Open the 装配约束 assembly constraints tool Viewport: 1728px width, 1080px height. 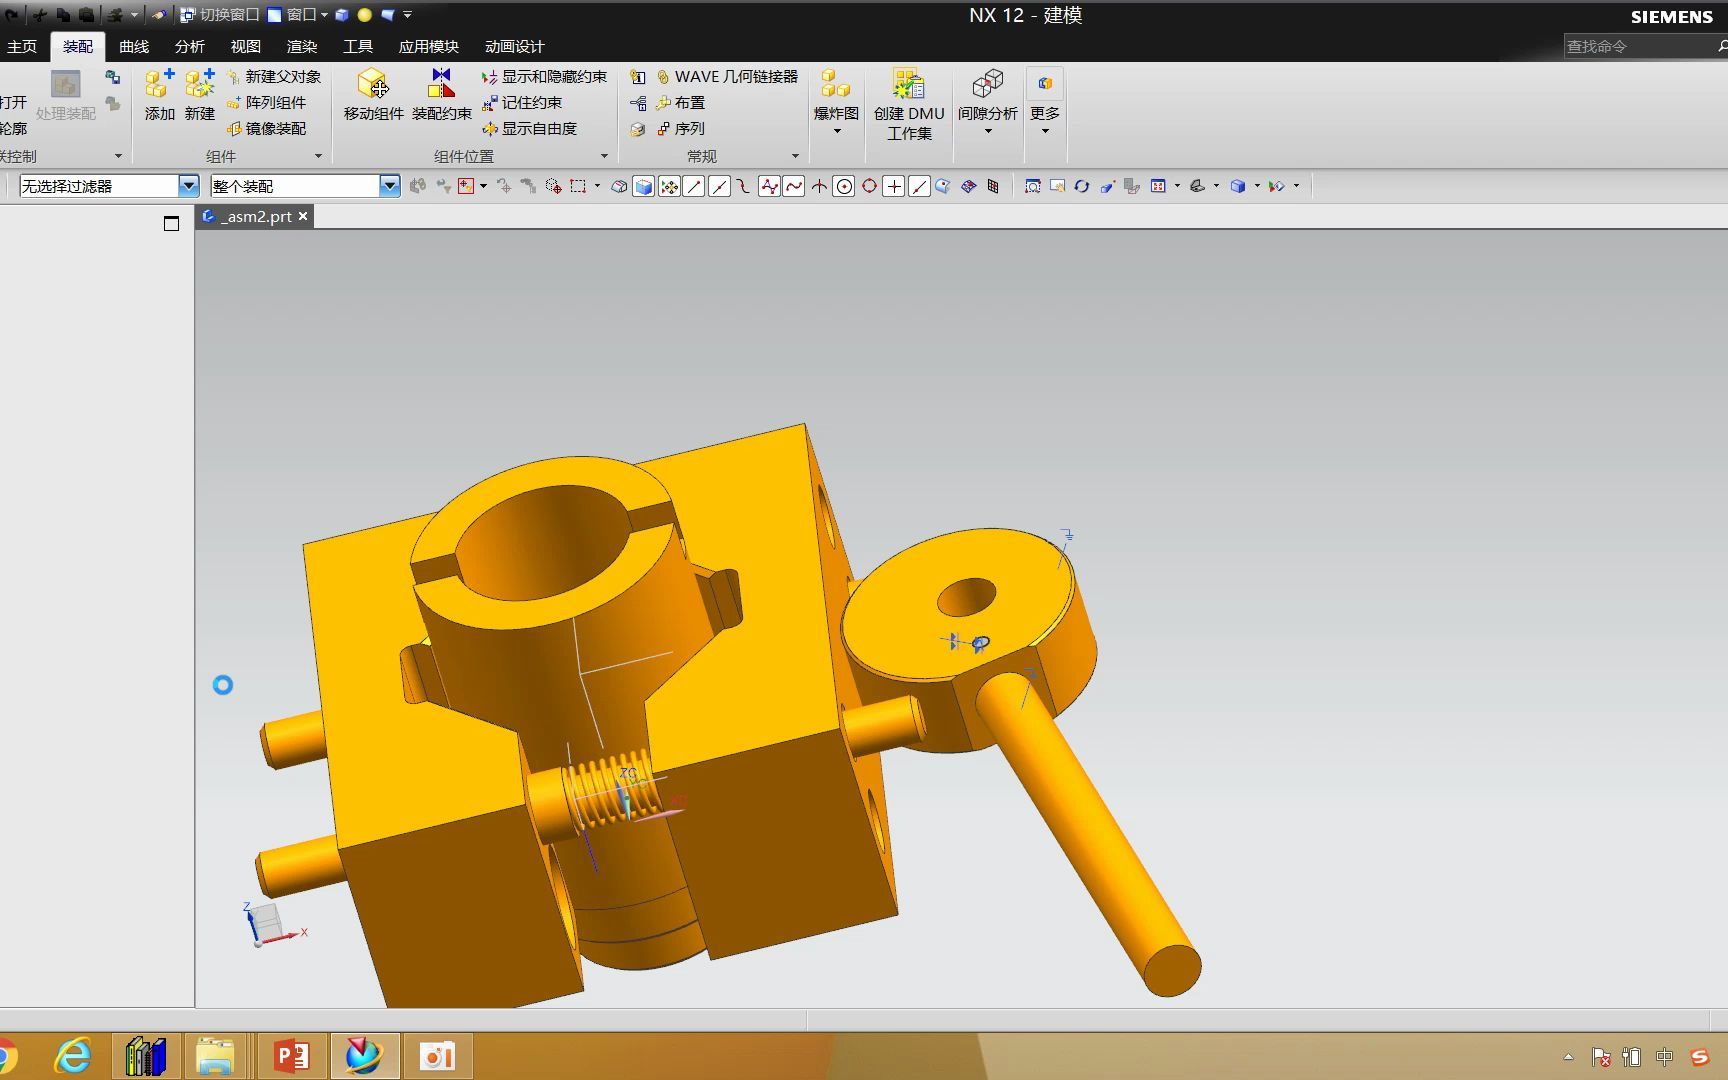(x=441, y=95)
